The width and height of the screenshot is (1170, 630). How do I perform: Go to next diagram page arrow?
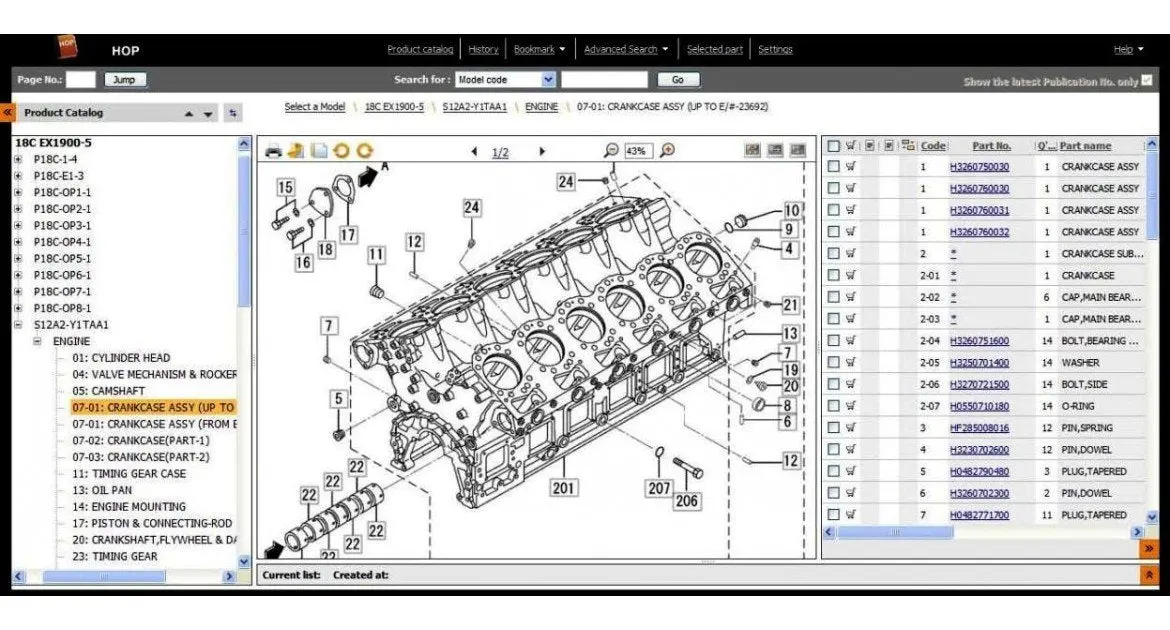click(542, 152)
